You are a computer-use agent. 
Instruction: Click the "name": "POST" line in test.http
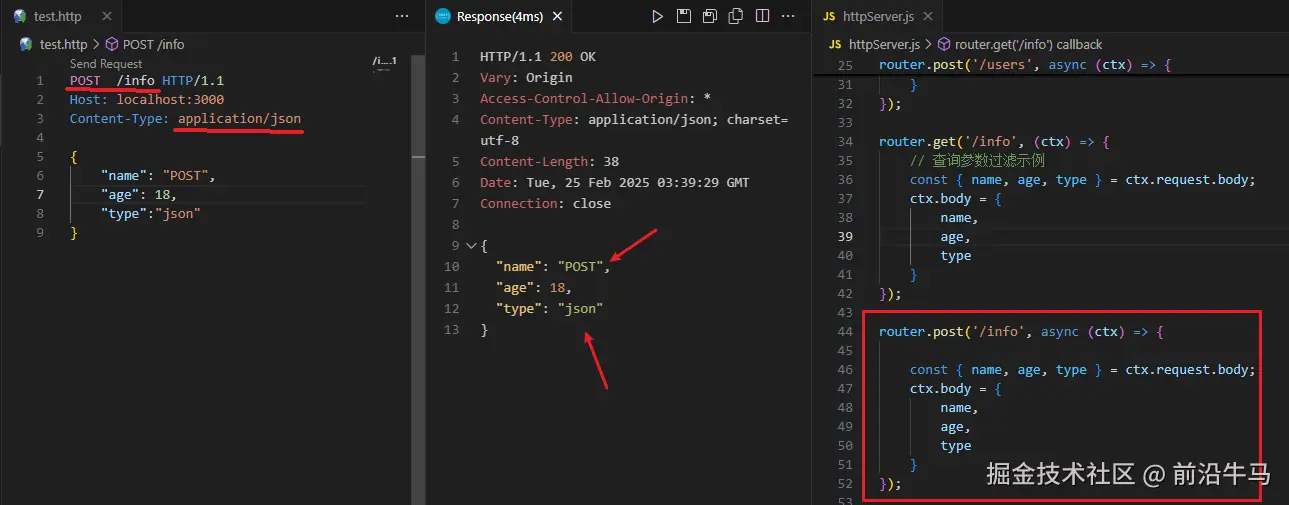(158, 175)
